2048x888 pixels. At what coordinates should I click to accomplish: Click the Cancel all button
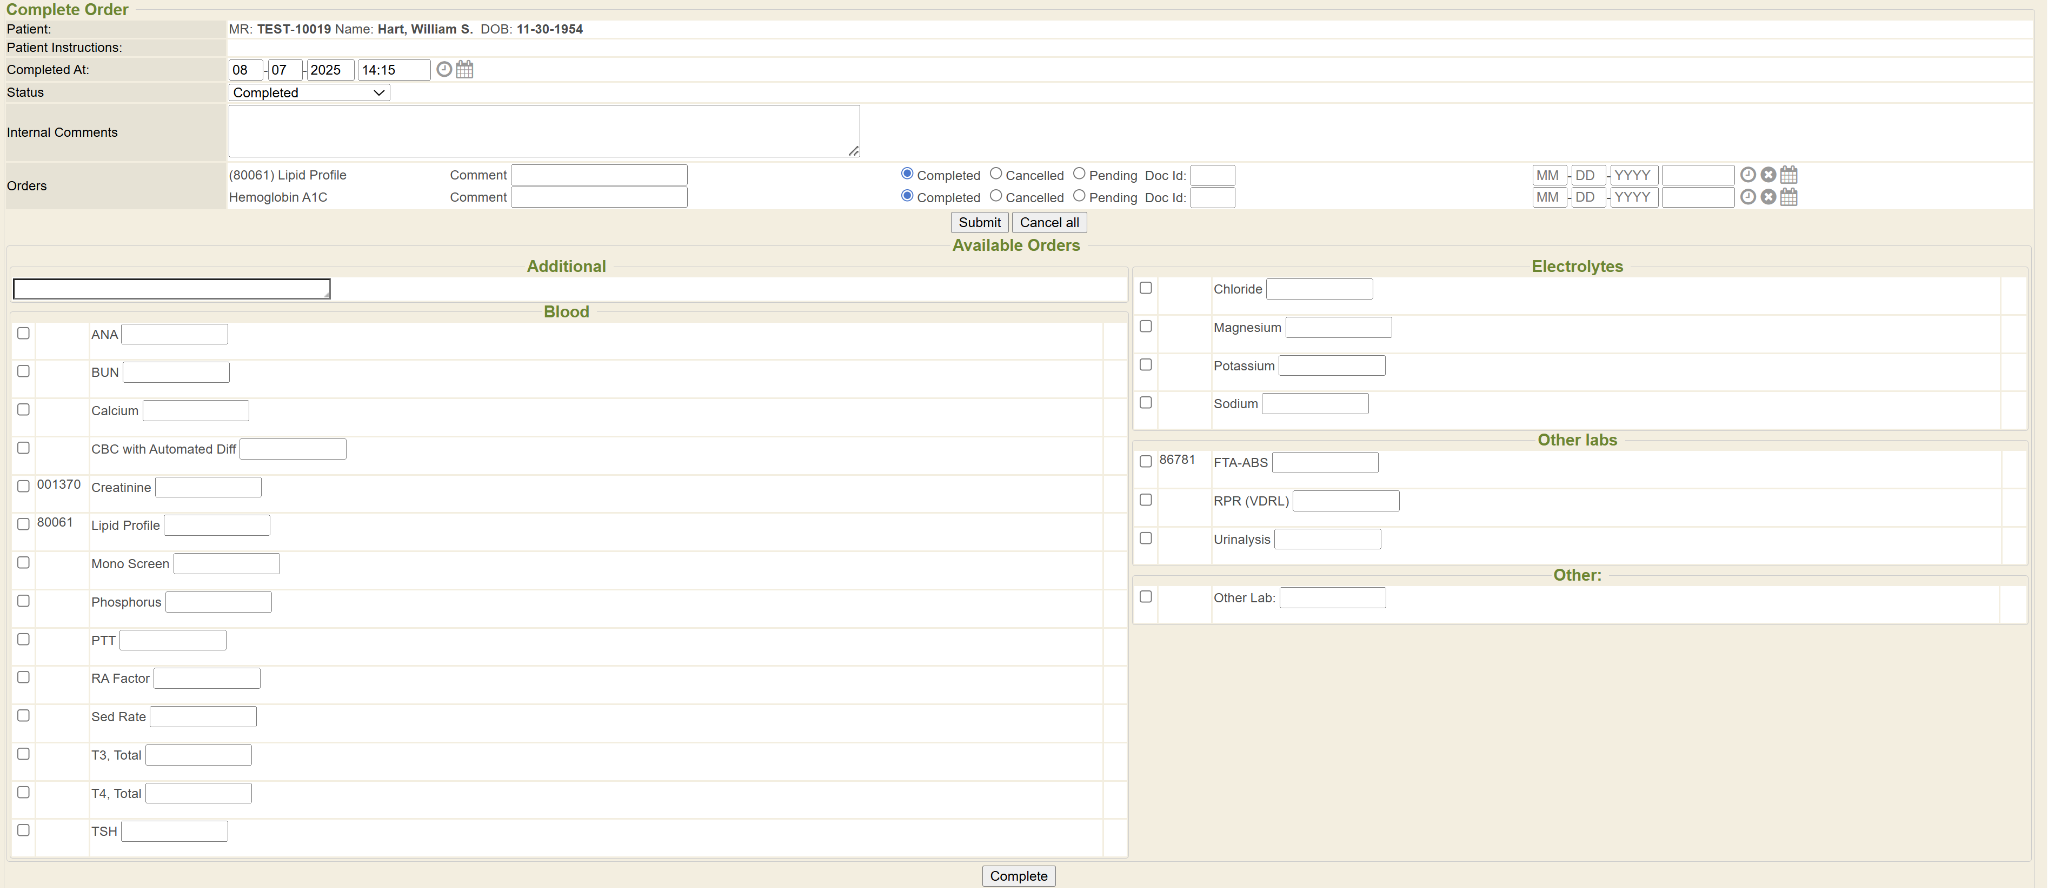(x=1049, y=223)
